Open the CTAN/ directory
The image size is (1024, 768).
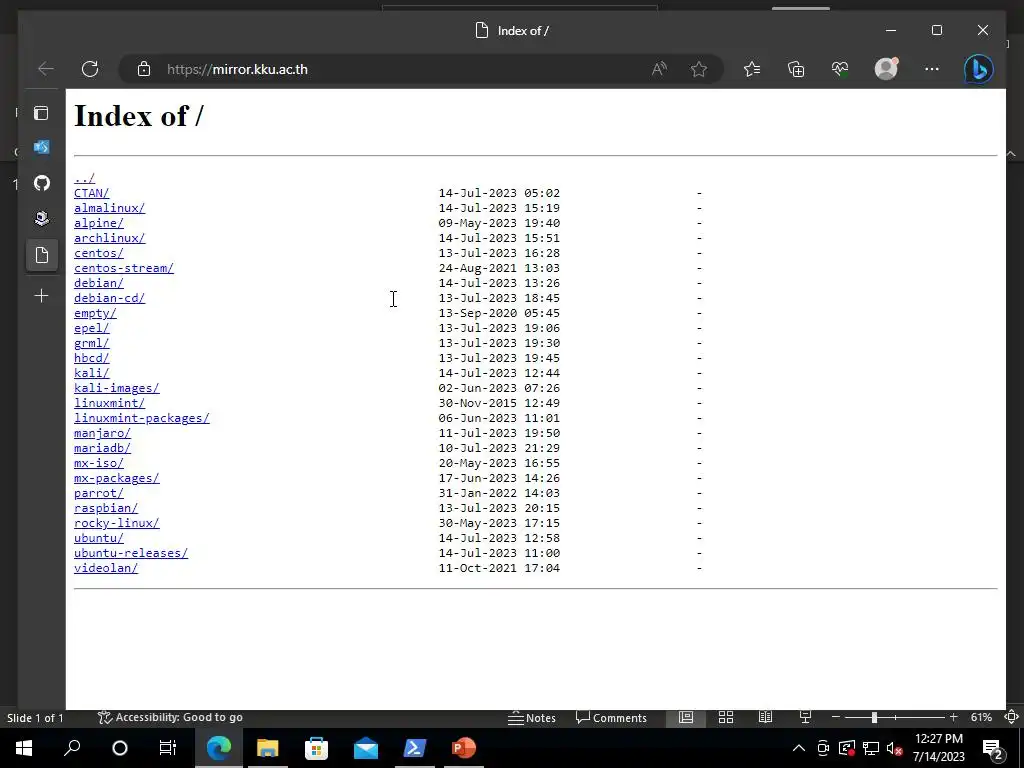91,193
